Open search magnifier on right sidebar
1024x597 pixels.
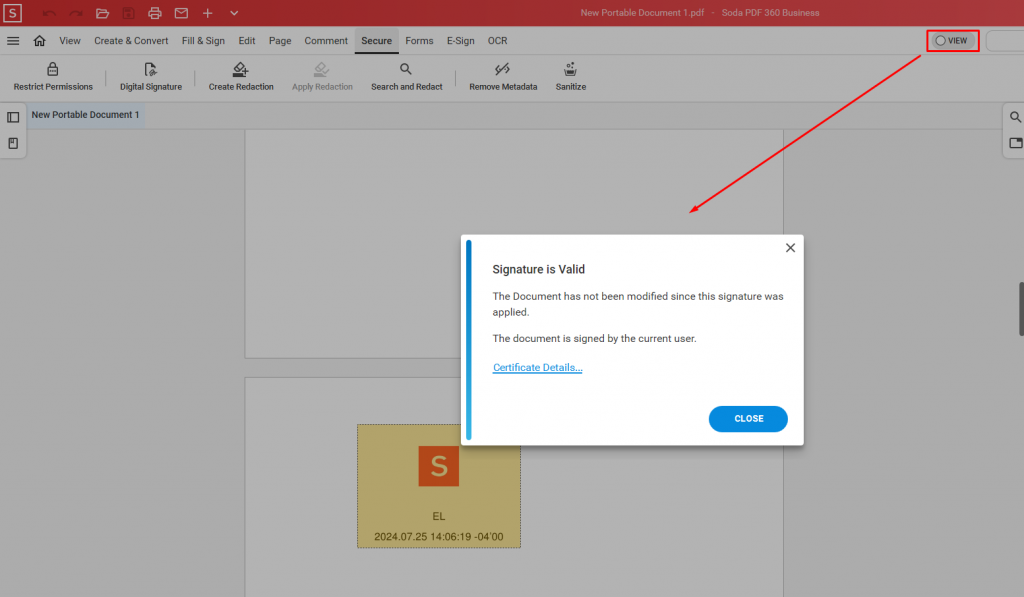1015,117
